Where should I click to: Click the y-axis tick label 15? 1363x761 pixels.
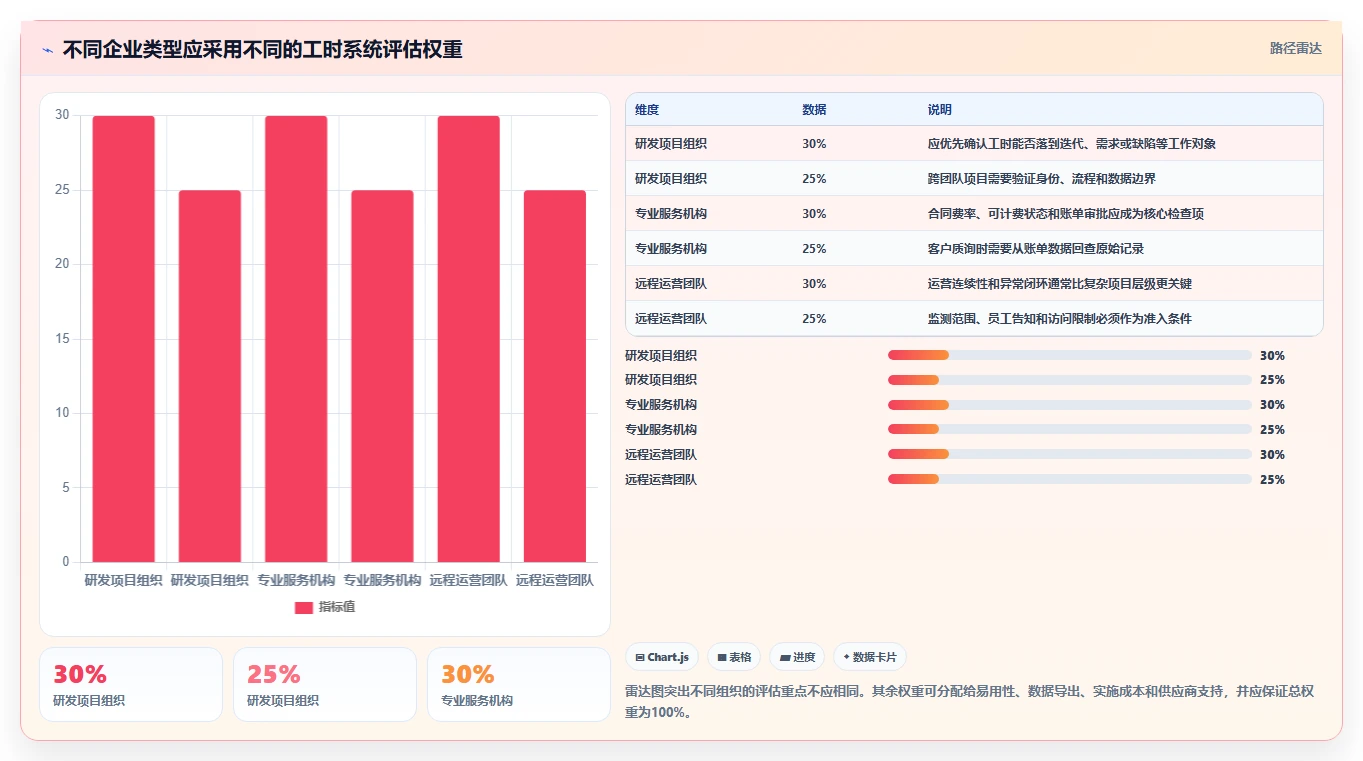[62, 339]
